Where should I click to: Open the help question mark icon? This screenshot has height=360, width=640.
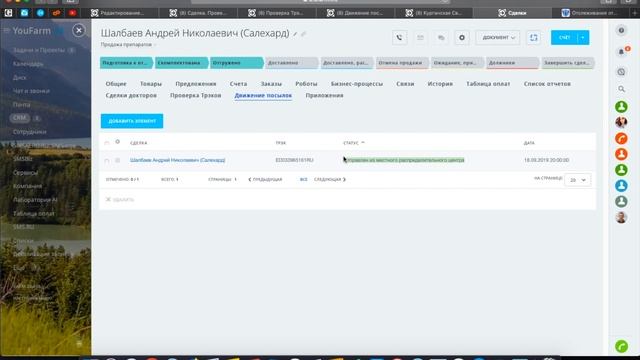pyautogui.click(x=621, y=30)
